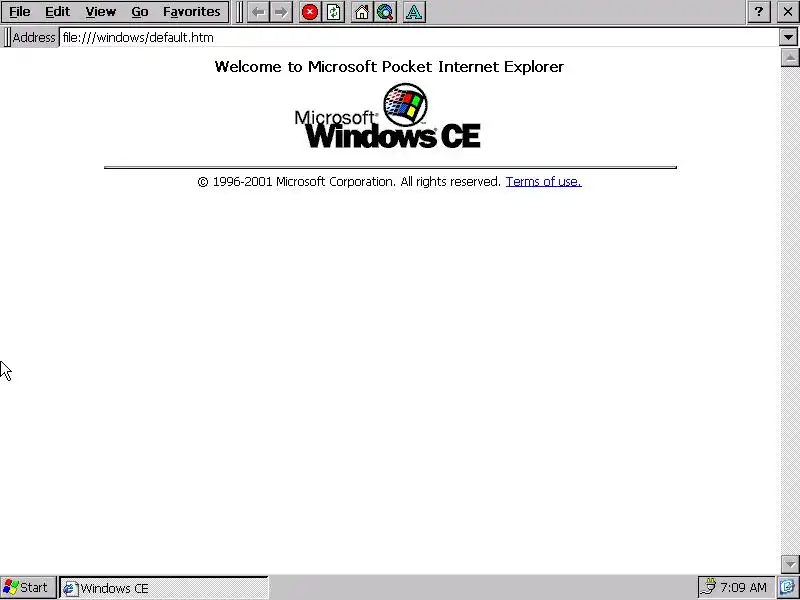Image resolution: width=800 pixels, height=600 pixels.
Task: Stop page loading with red X icon
Action: click(x=310, y=12)
